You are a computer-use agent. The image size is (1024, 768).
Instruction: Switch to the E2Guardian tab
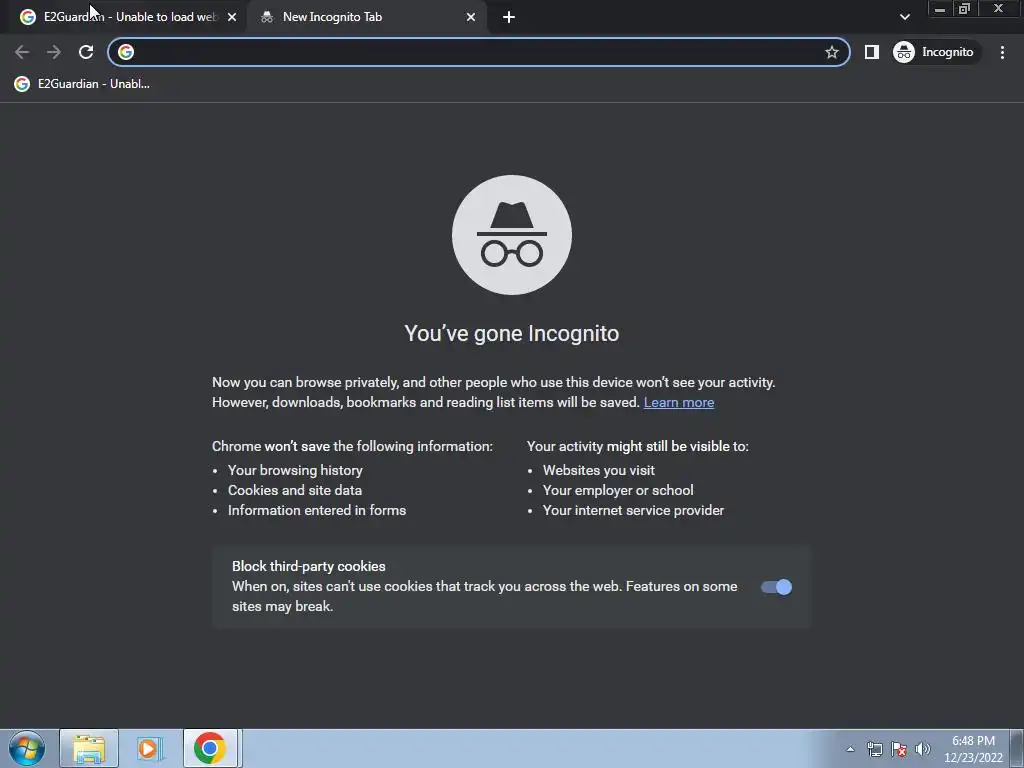[x=129, y=17]
